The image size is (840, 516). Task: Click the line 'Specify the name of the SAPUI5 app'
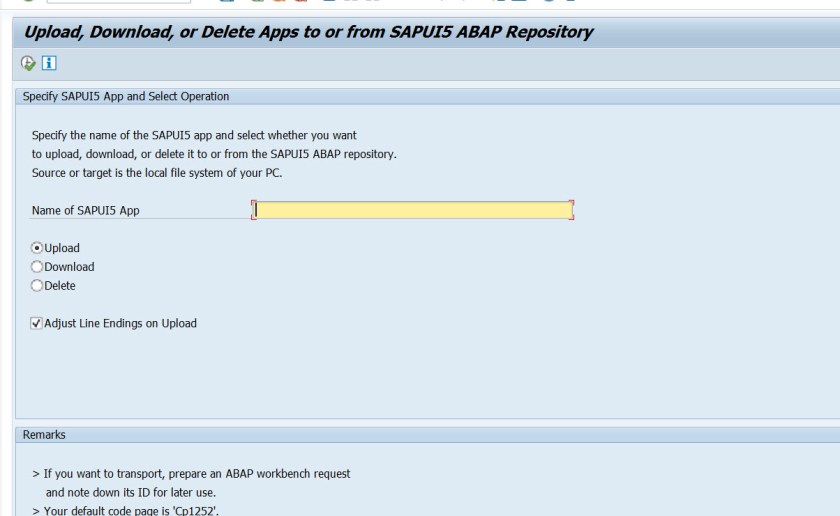click(x=194, y=136)
